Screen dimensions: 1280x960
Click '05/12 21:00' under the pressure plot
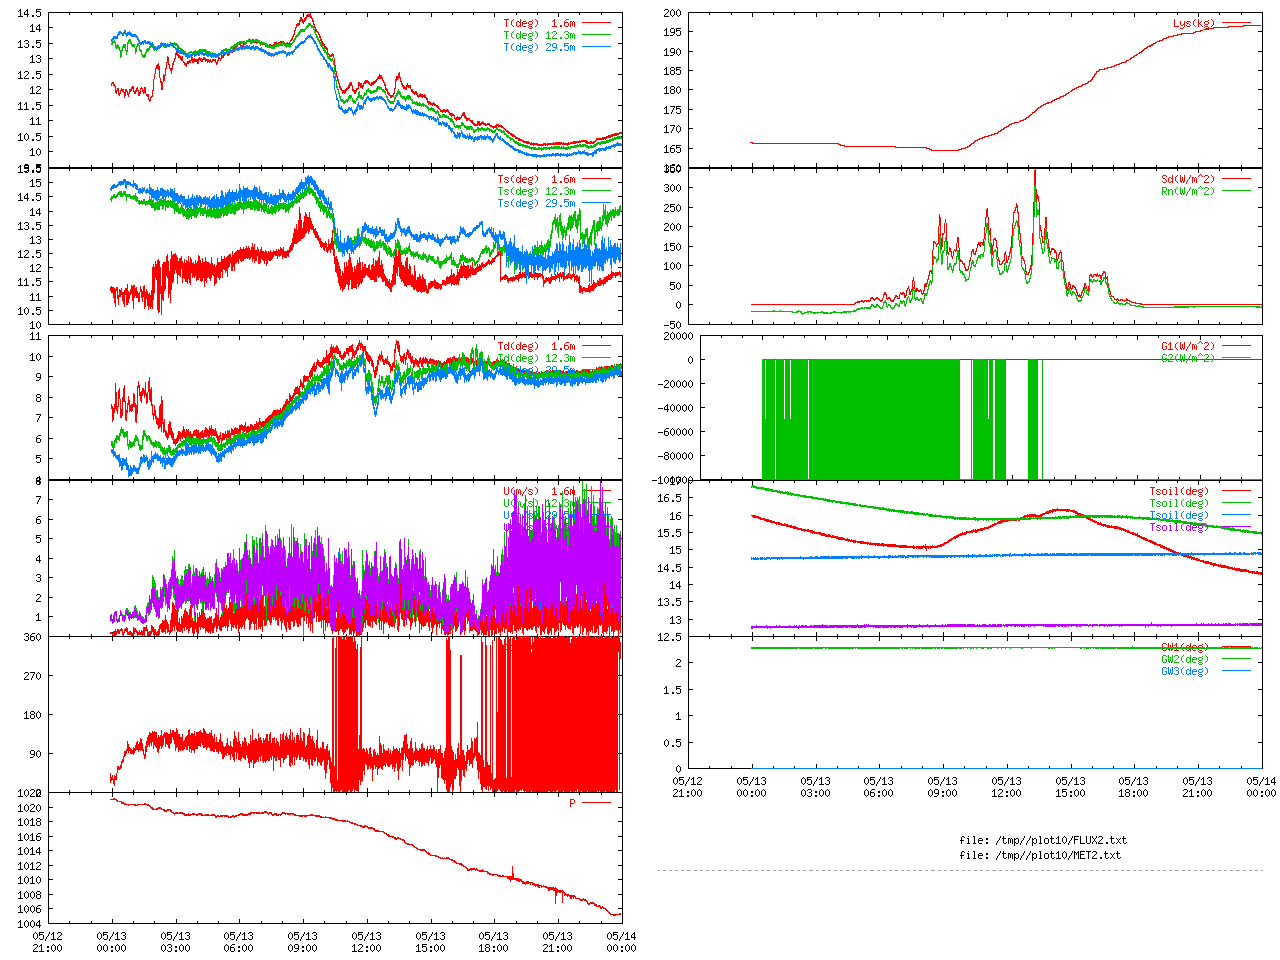(x=47, y=943)
